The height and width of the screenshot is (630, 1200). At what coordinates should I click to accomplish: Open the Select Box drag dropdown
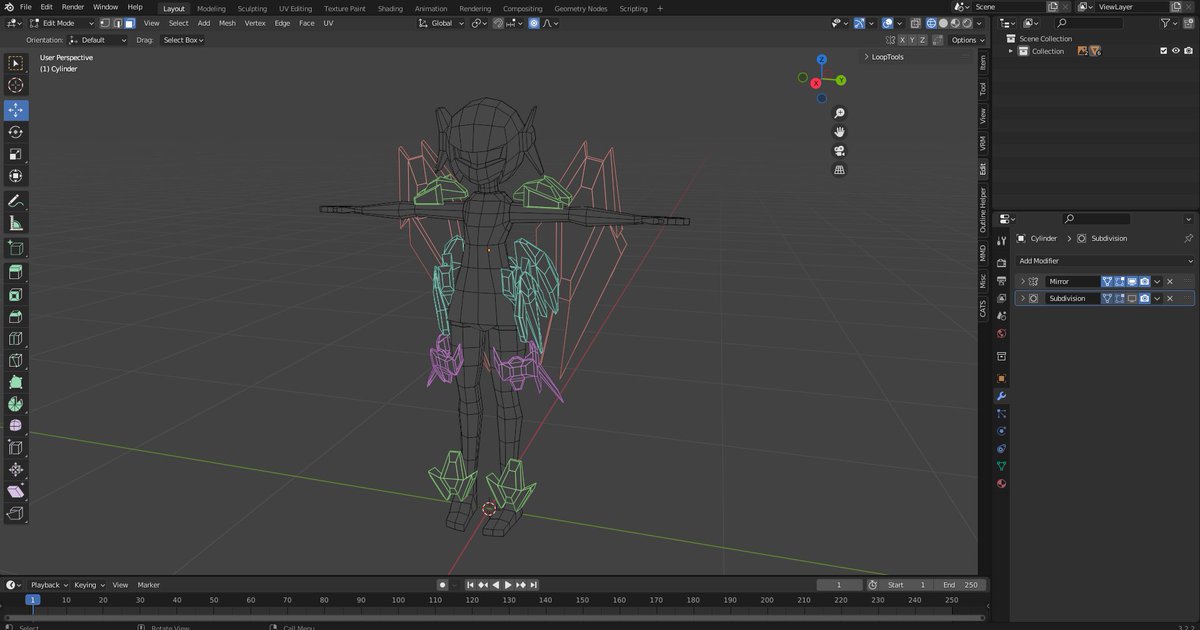click(183, 40)
